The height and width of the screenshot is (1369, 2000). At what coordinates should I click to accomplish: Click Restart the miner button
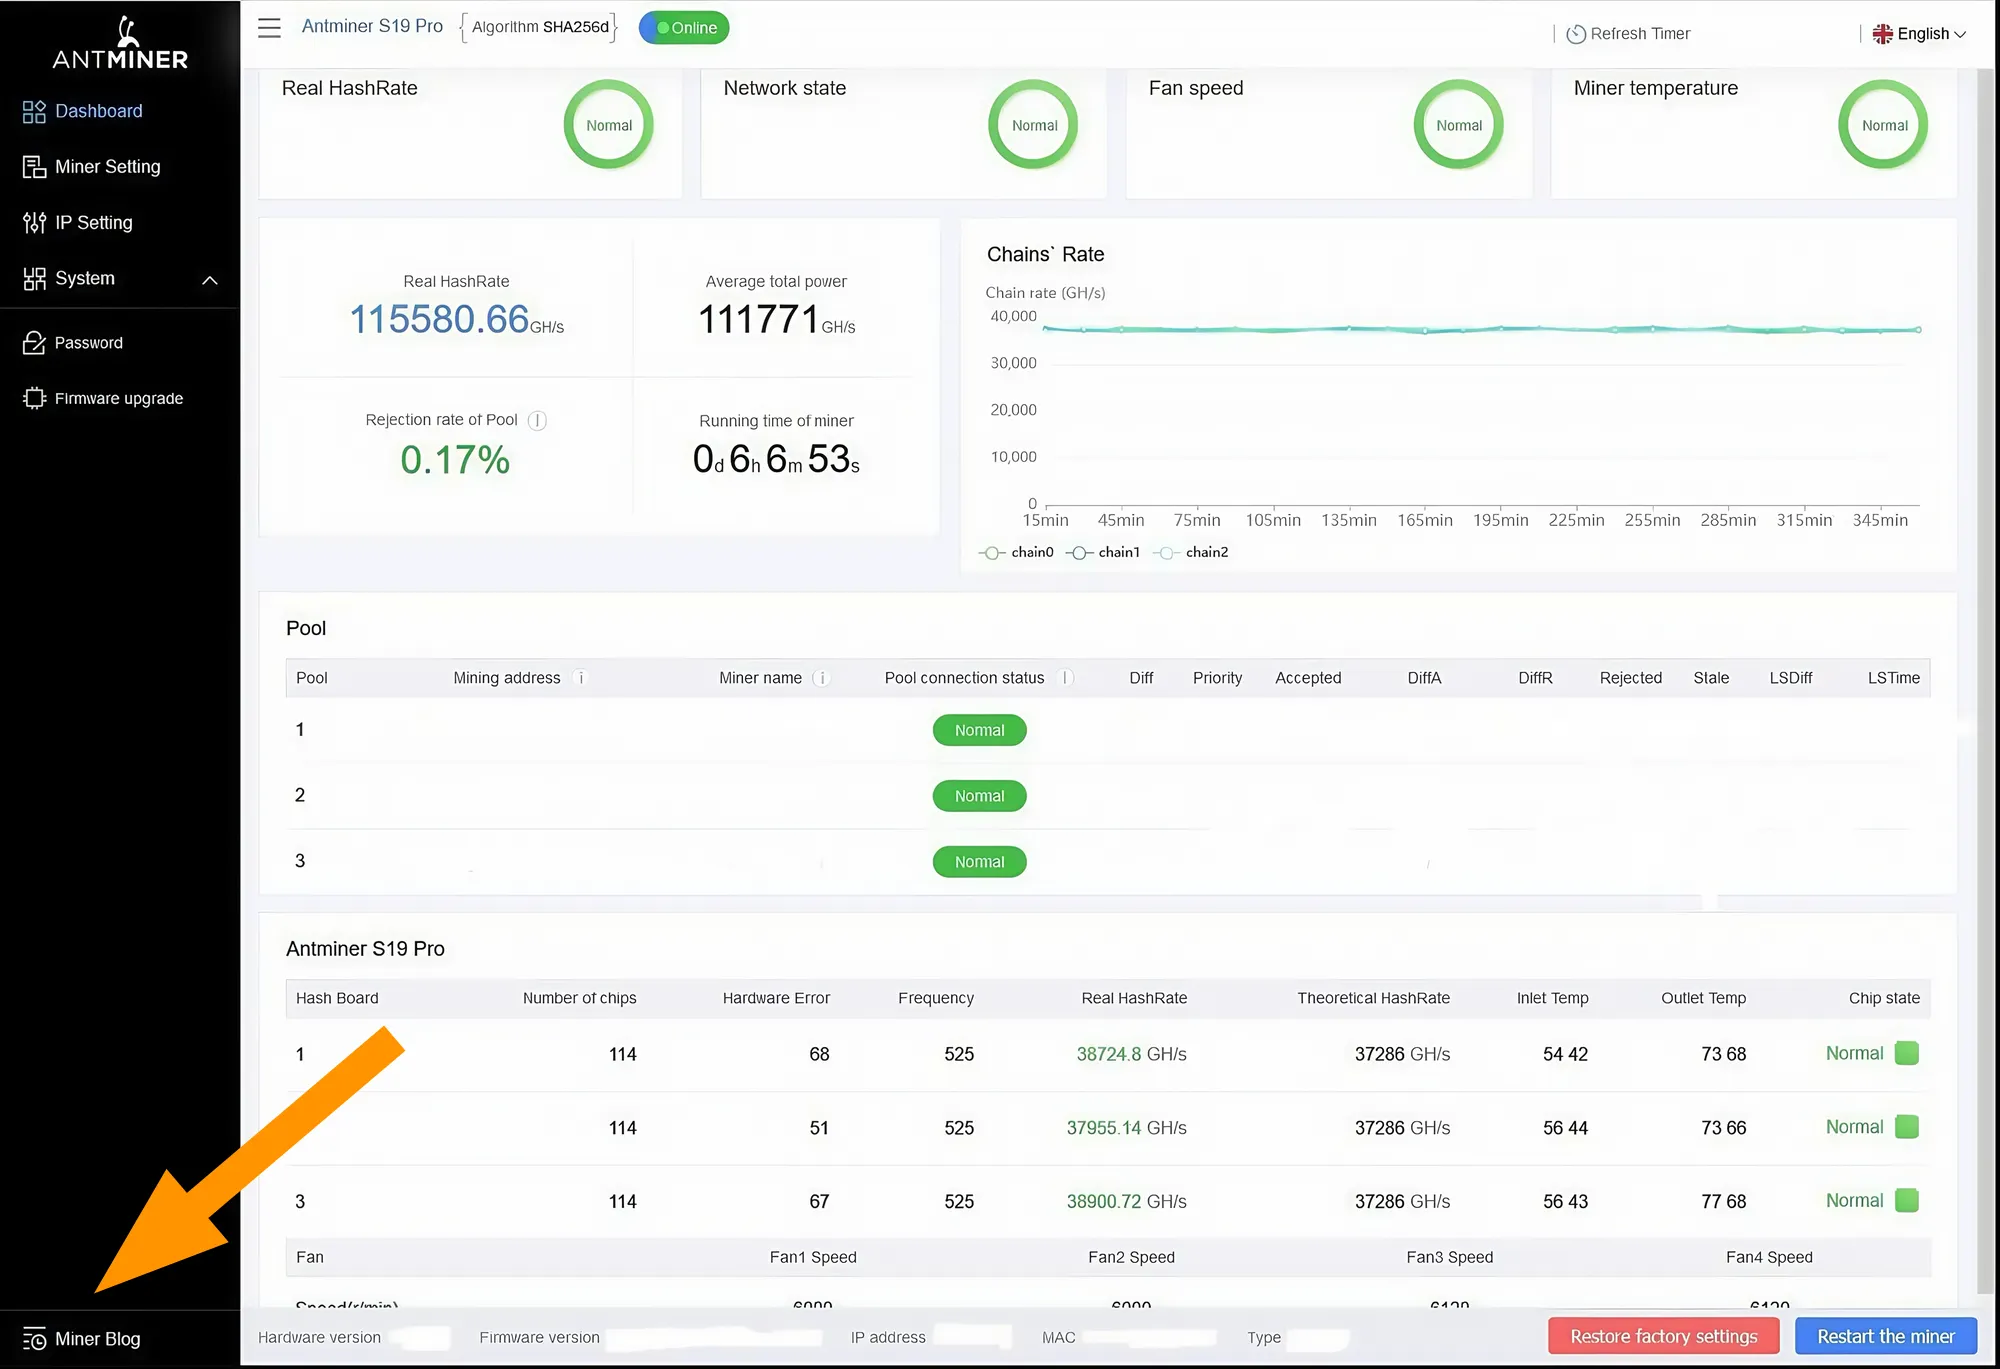click(1886, 1337)
